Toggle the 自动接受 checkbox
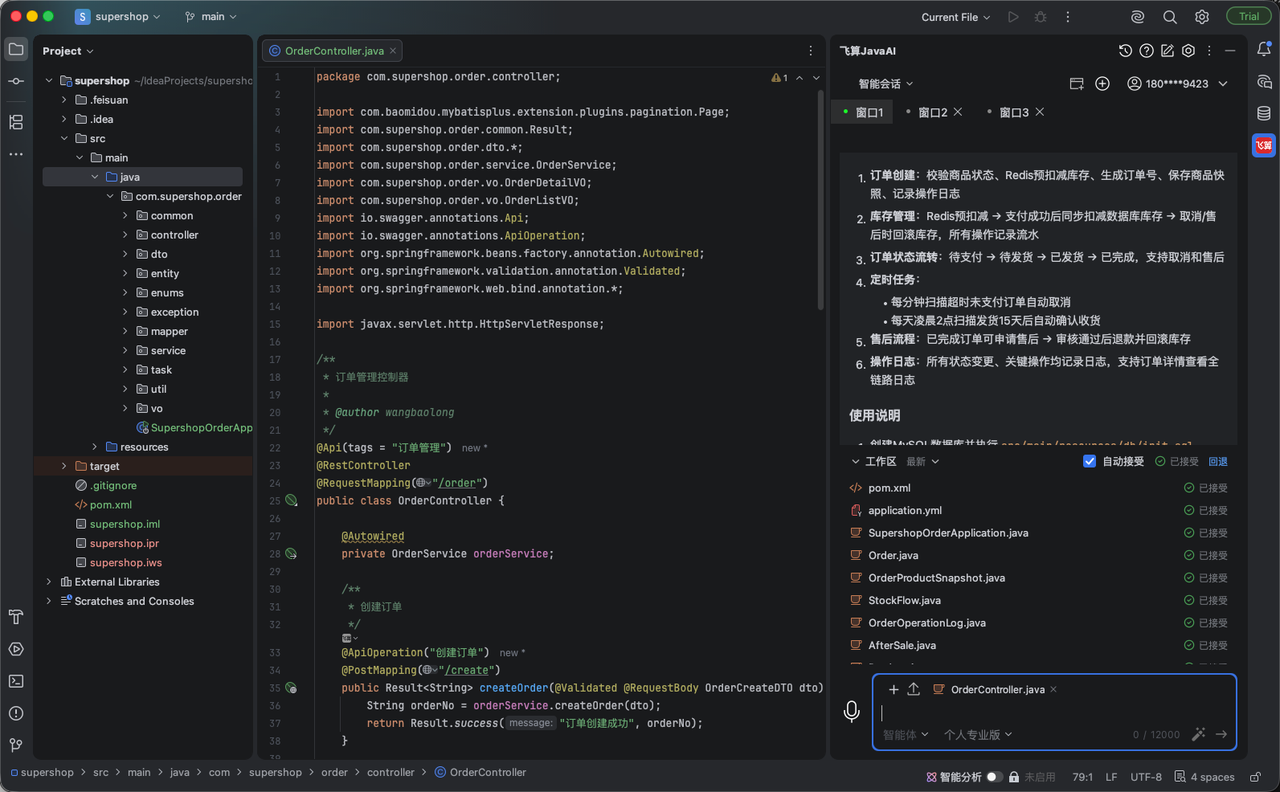This screenshot has width=1280, height=792. pos(1090,461)
